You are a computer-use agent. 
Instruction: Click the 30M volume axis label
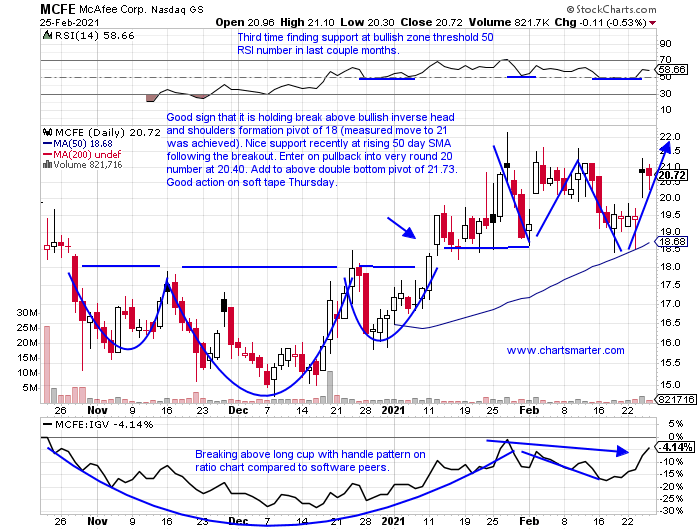point(27,313)
